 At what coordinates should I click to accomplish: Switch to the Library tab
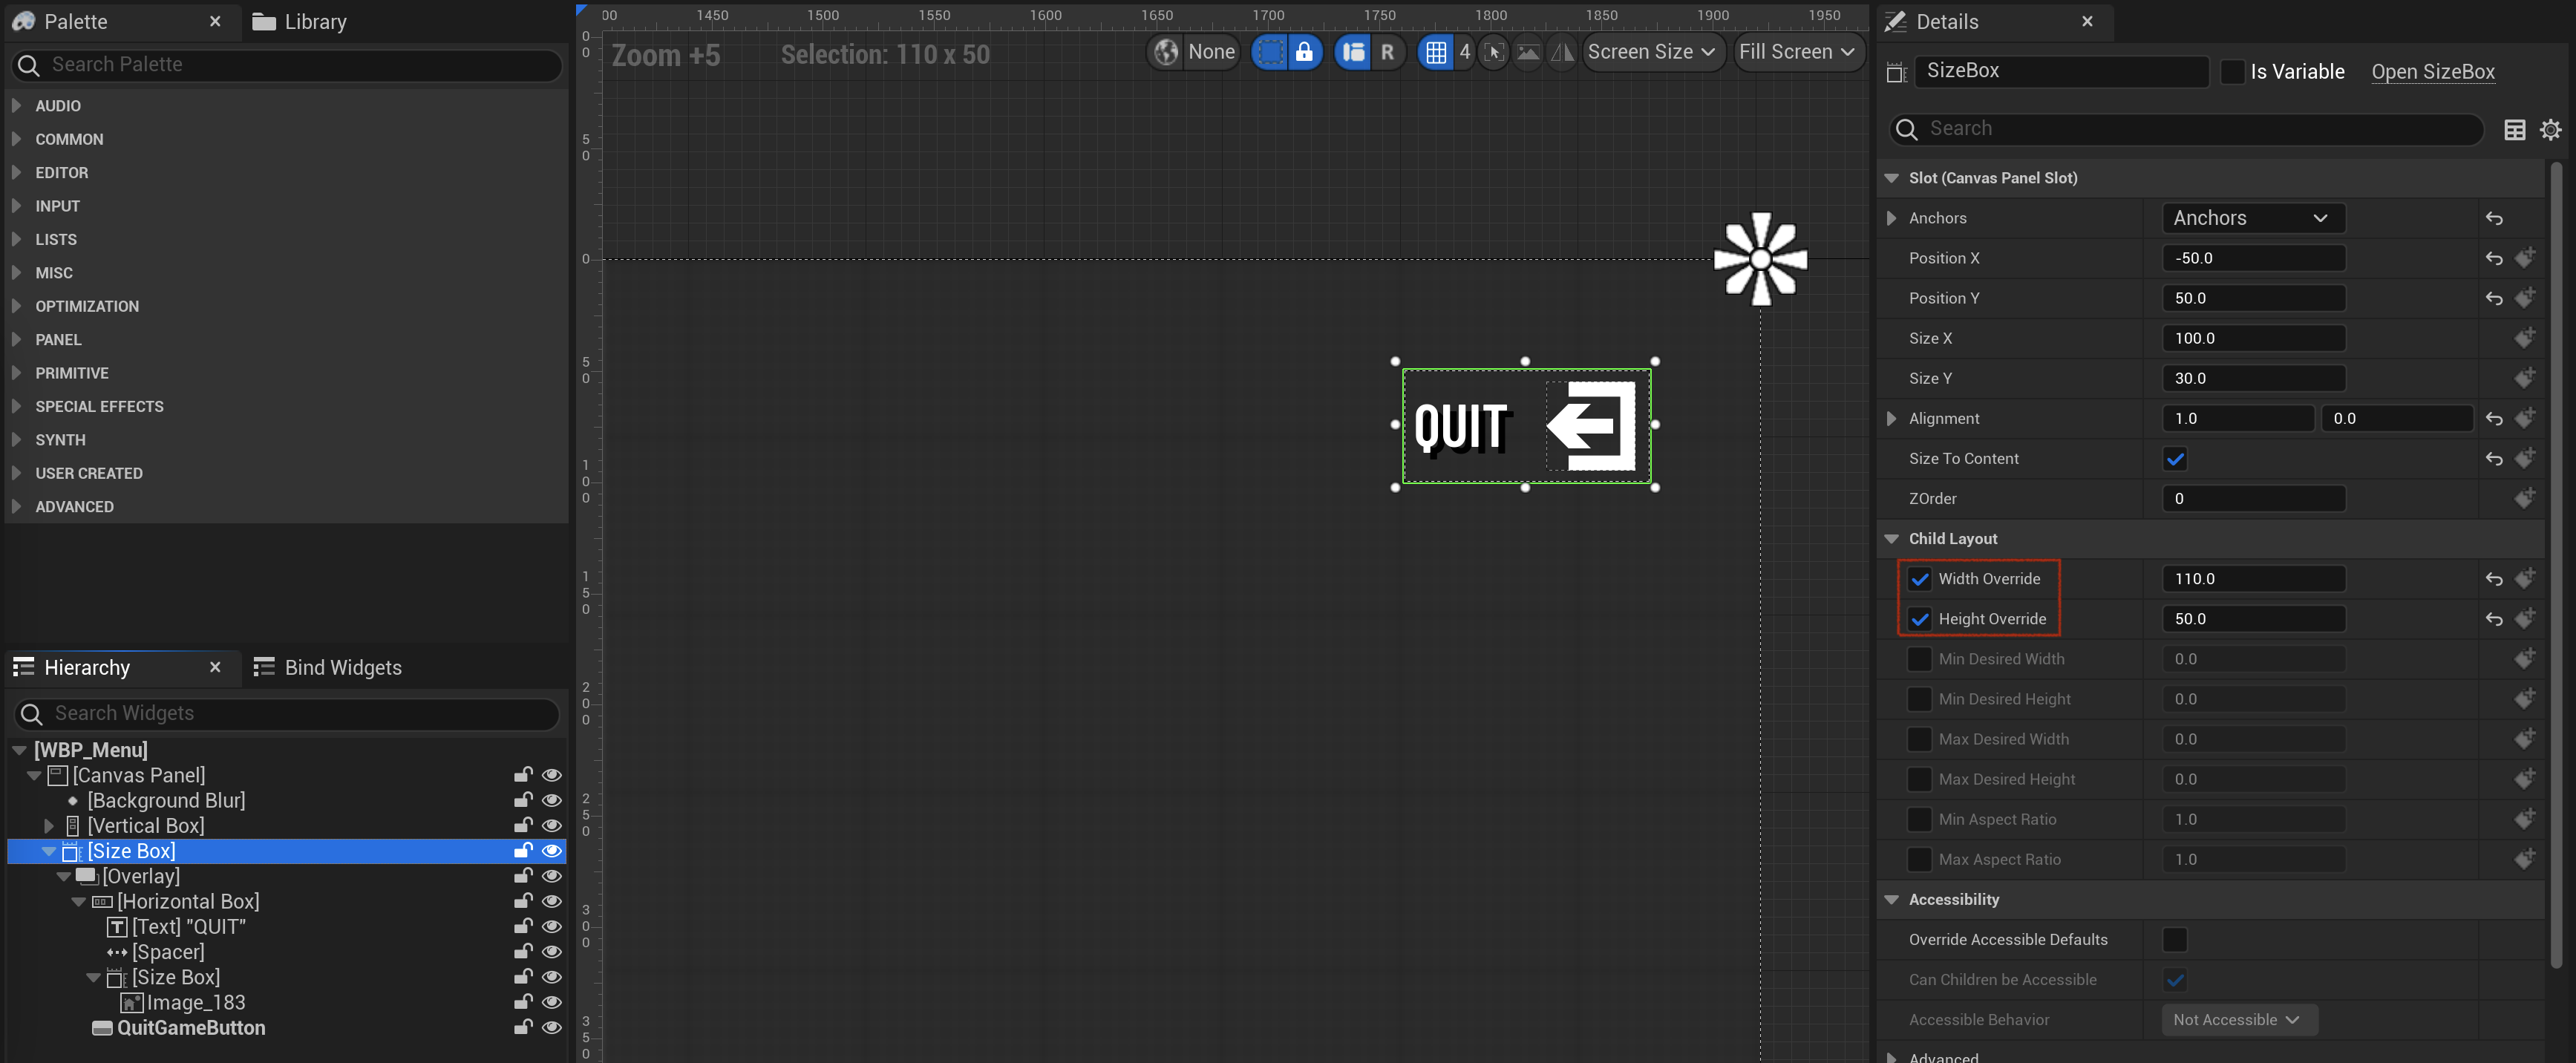pos(300,21)
